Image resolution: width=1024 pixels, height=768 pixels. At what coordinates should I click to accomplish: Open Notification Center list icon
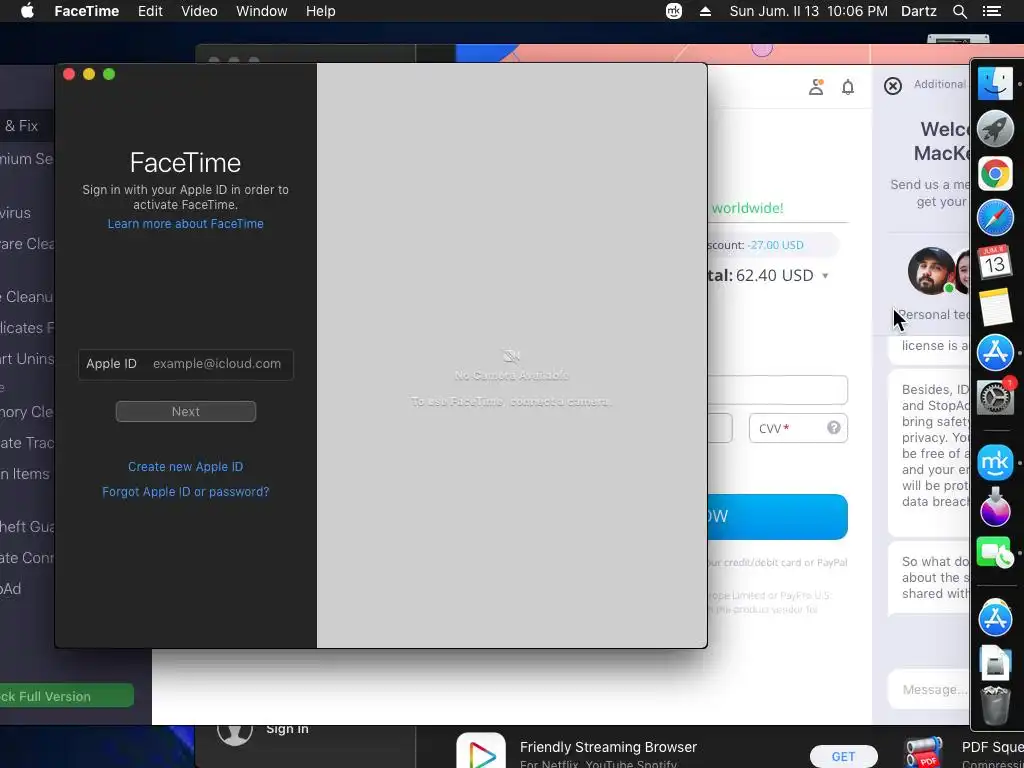(991, 11)
